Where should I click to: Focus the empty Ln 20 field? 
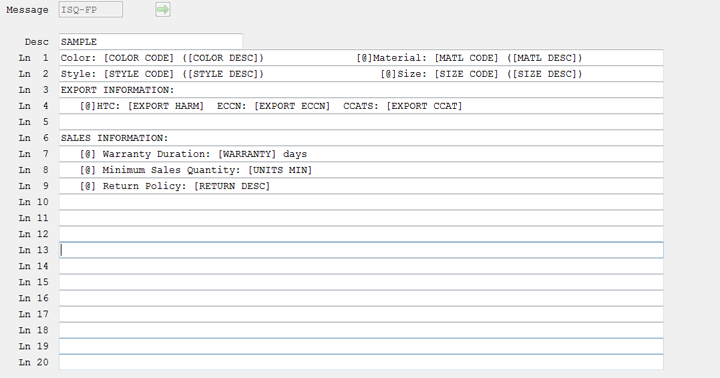coord(361,362)
